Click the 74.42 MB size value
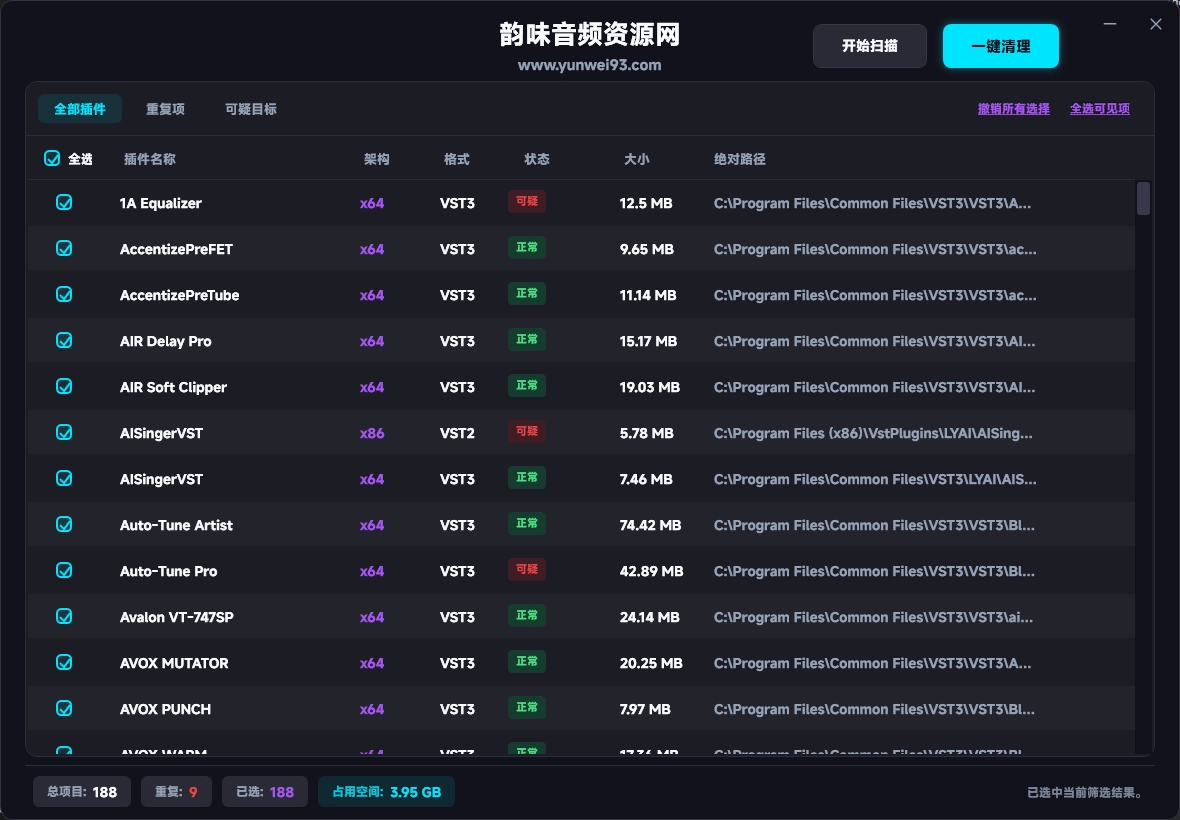 click(x=650, y=525)
